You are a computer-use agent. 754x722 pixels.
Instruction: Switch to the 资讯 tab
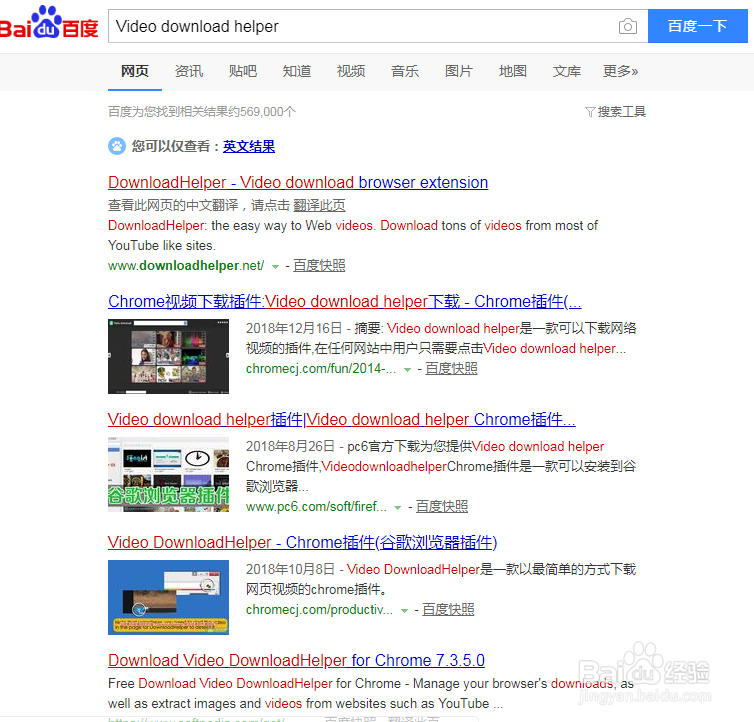[x=188, y=71]
